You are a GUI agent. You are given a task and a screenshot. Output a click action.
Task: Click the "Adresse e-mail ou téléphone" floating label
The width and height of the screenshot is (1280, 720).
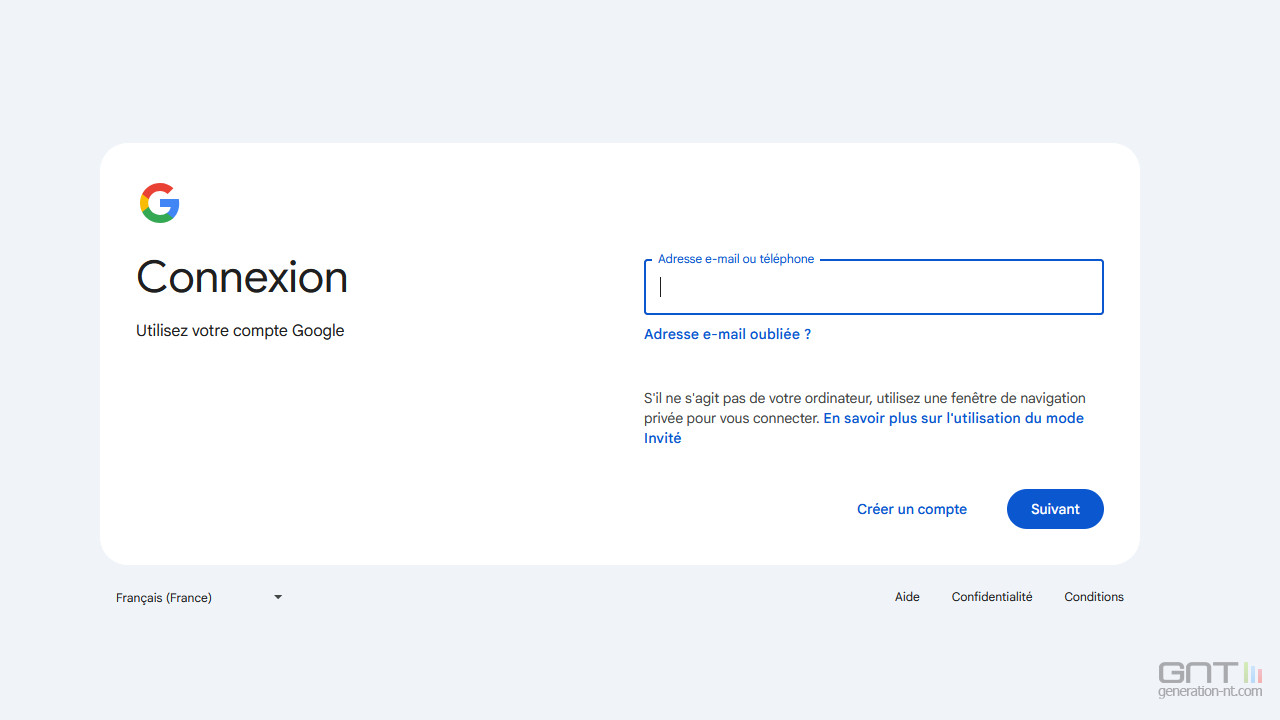click(x=735, y=259)
